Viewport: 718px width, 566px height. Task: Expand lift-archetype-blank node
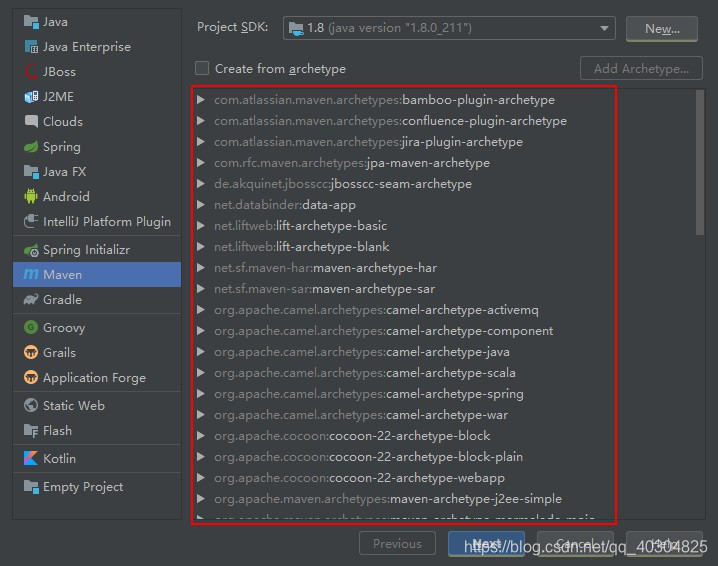coord(201,247)
